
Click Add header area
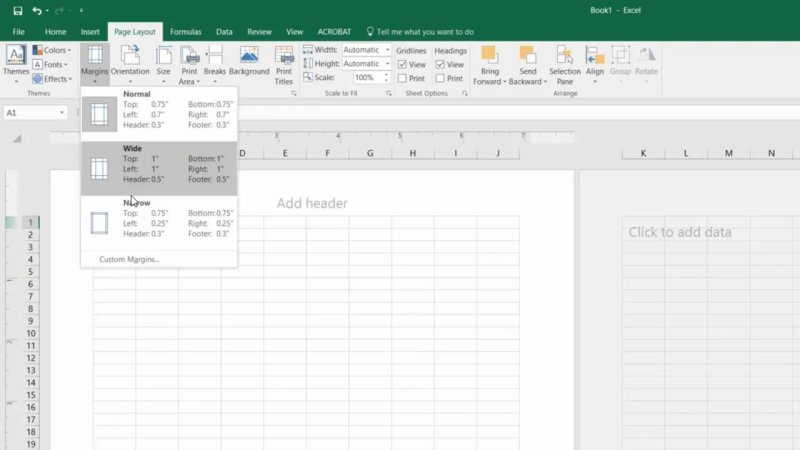312,203
